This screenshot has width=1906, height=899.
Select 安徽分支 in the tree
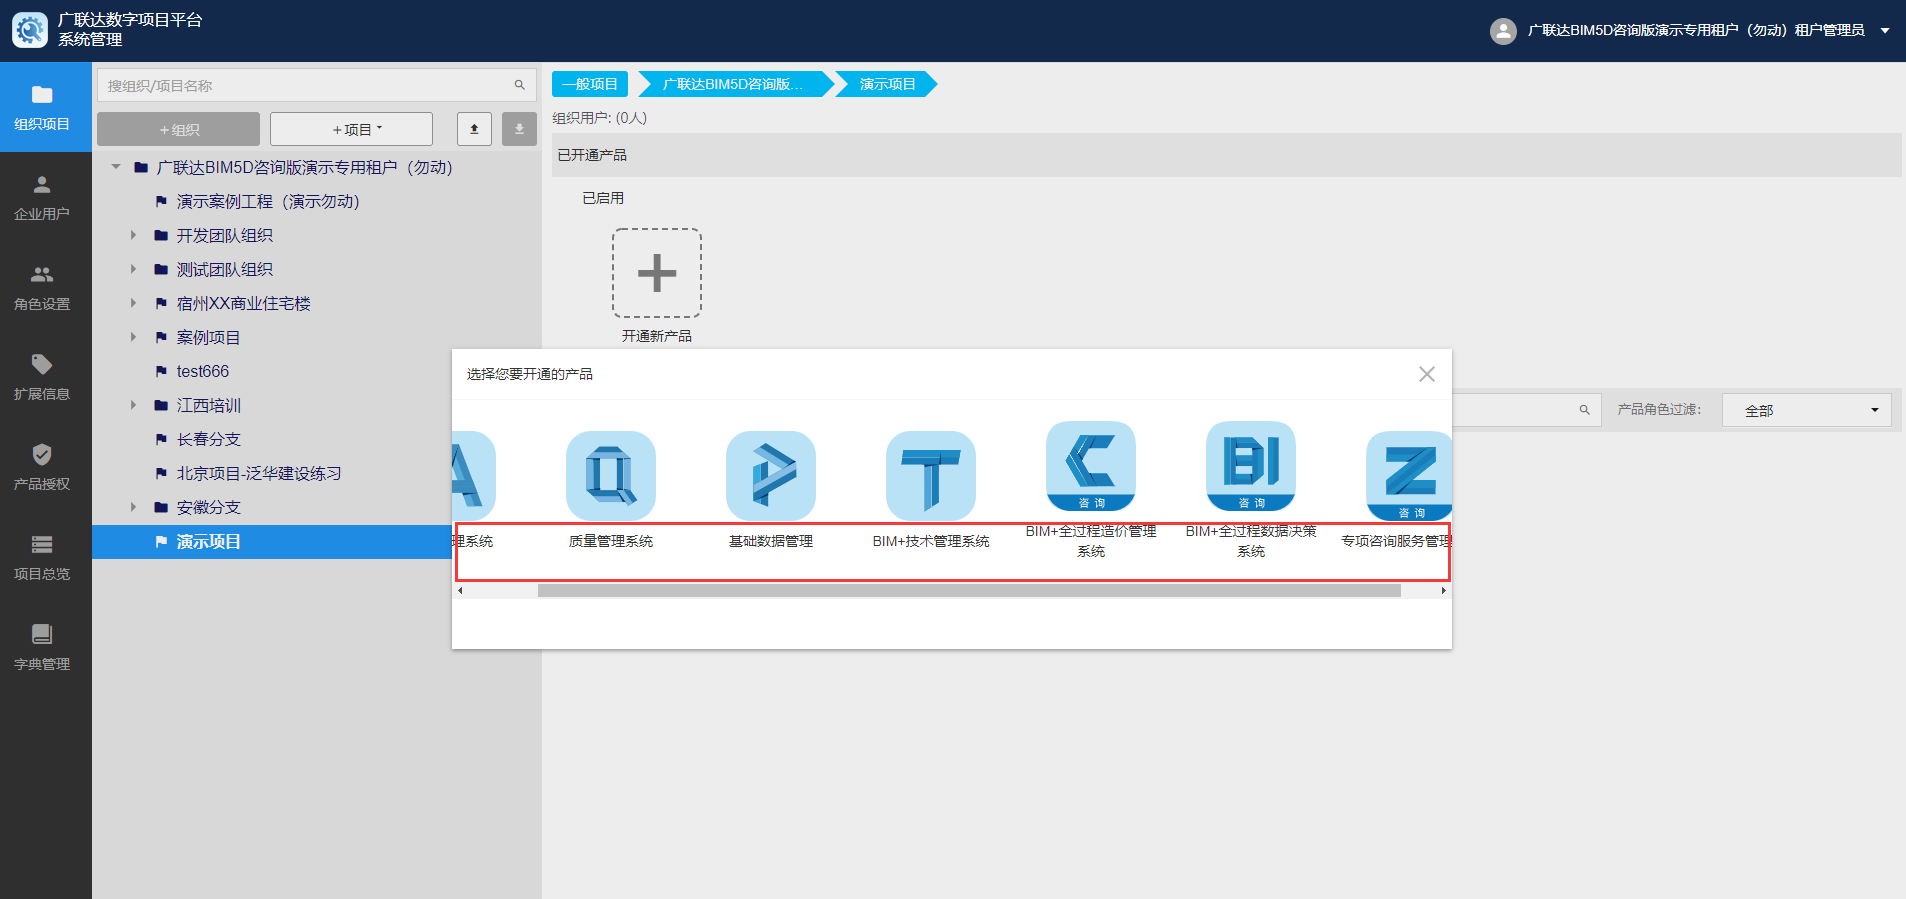208,507
